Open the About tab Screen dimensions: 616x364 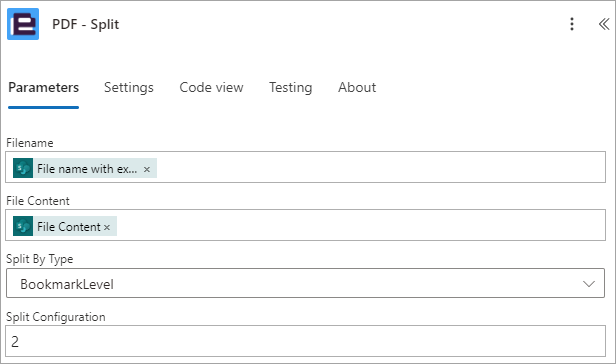(357, 87)
